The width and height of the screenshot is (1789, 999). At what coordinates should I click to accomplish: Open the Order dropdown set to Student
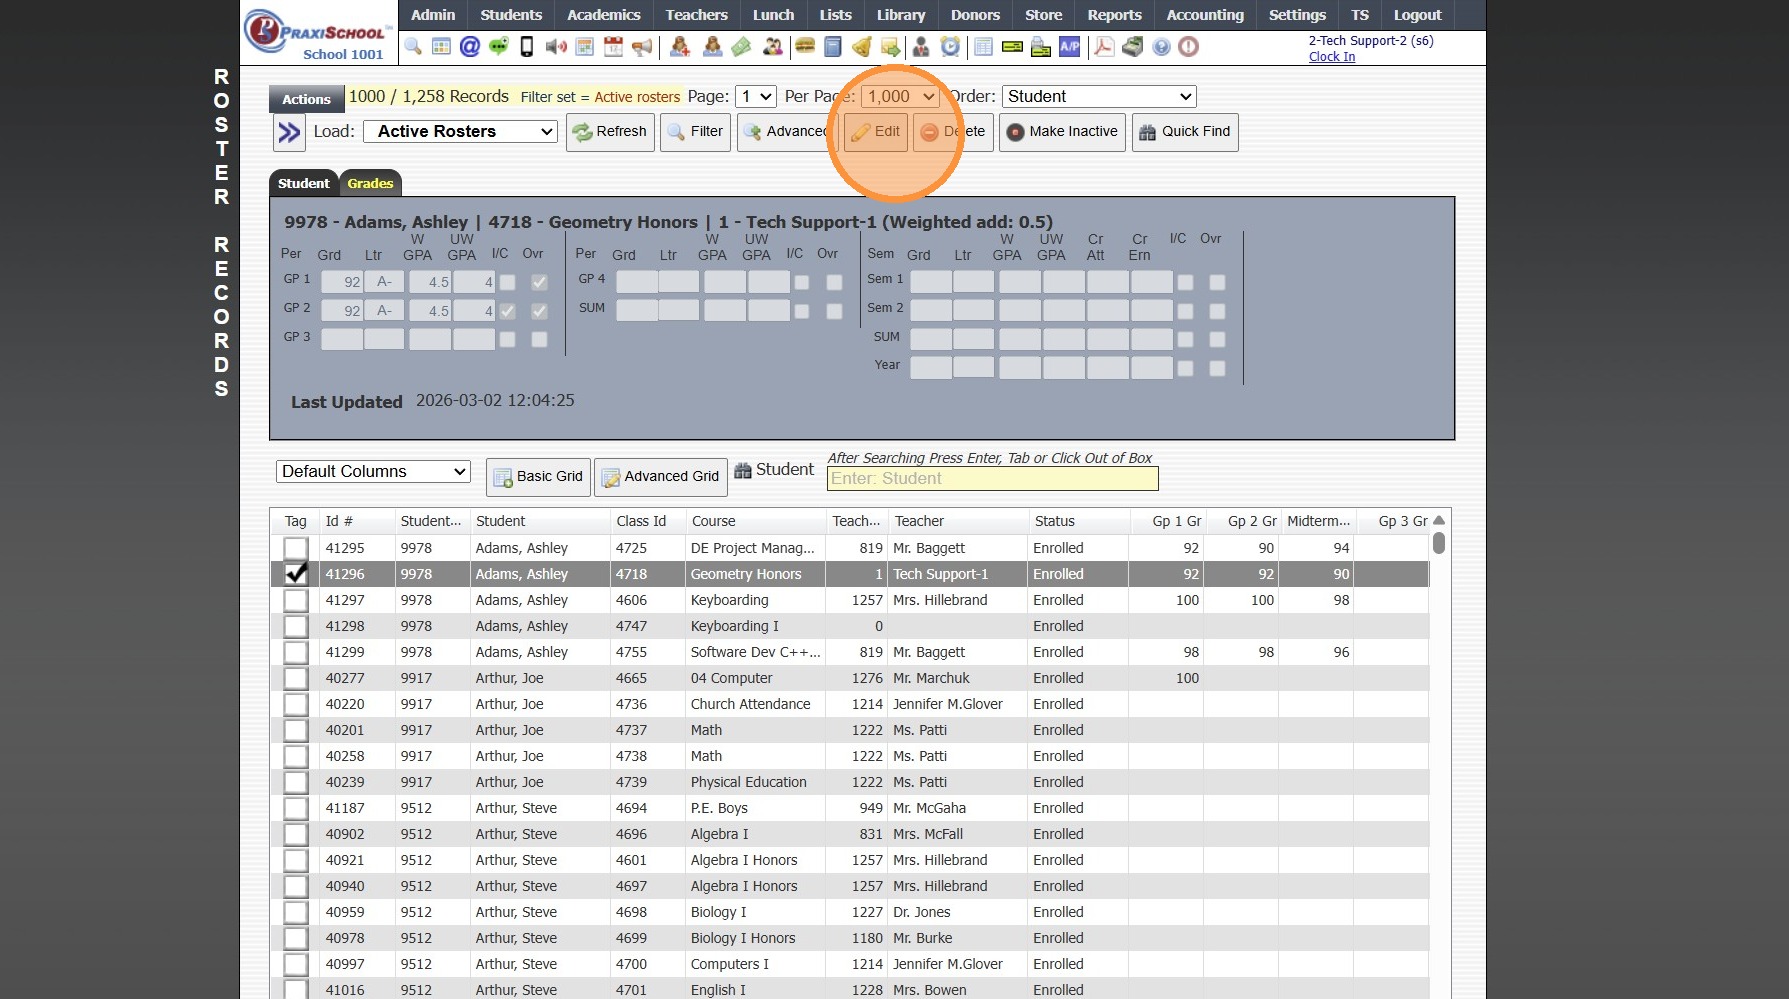click(1098, 96)
